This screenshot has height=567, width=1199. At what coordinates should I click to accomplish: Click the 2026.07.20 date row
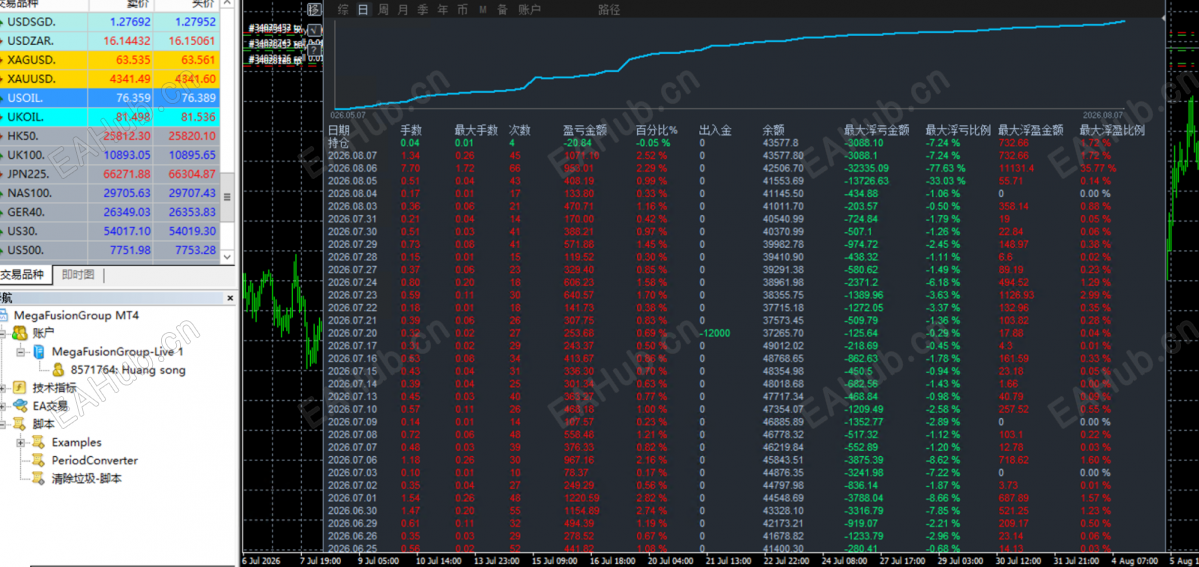tap(352, 333)
